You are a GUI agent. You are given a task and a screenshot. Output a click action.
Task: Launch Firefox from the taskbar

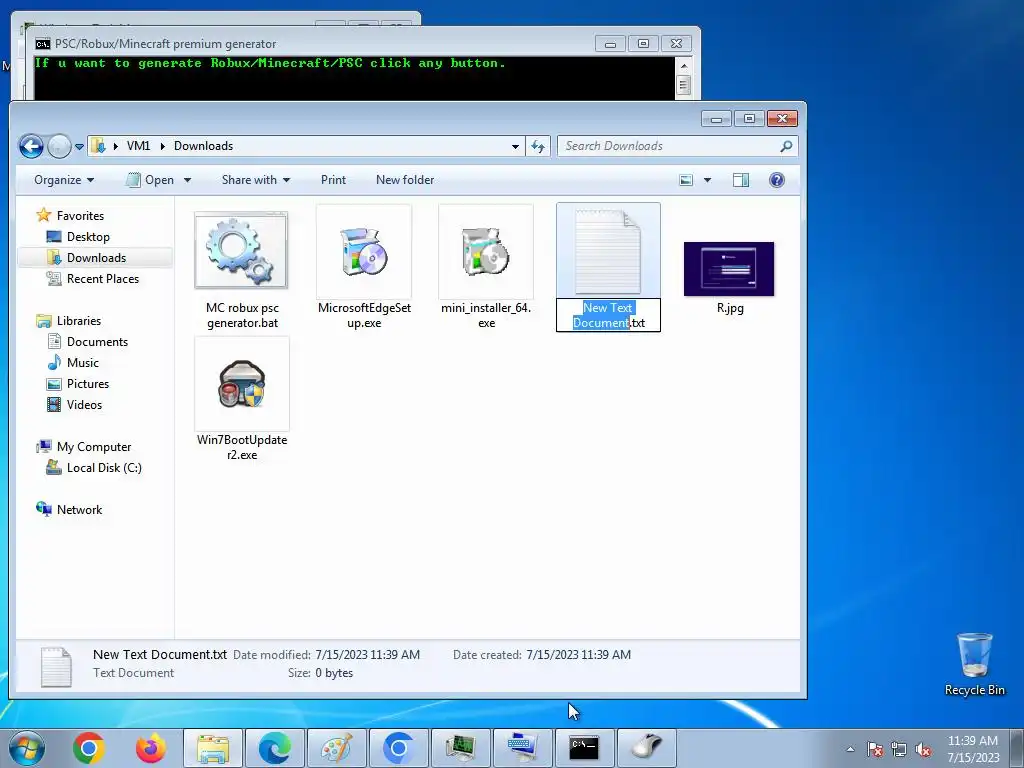pos(150,748)
